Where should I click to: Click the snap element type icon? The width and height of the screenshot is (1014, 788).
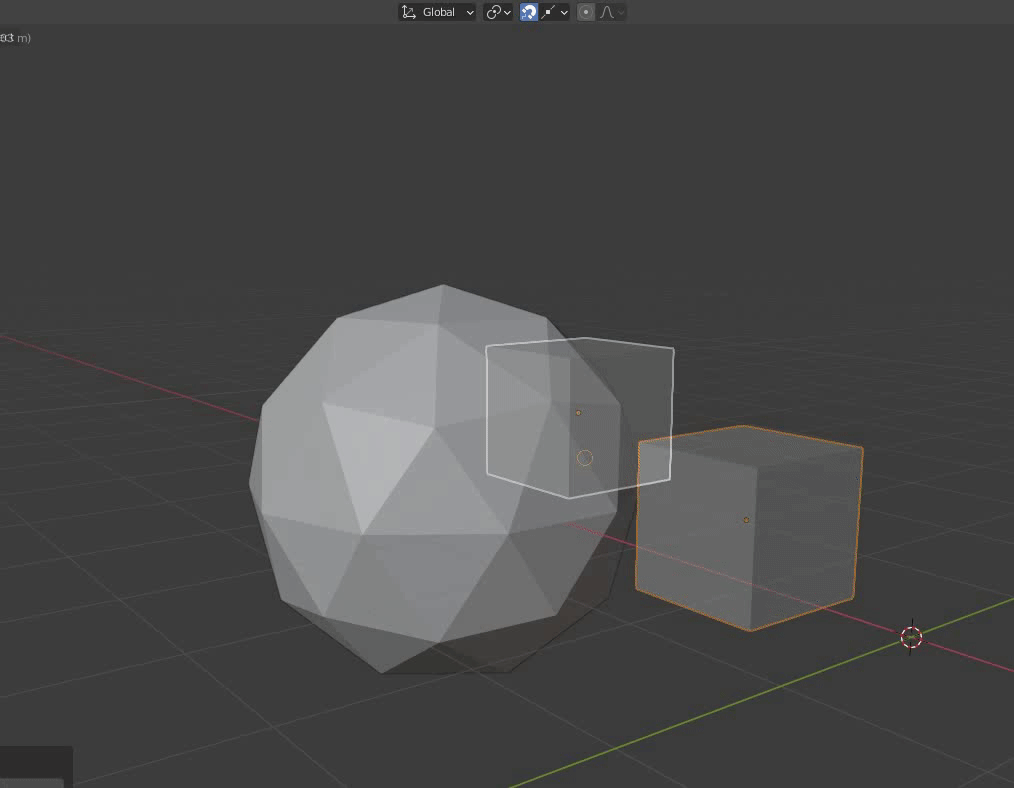point(550,12)
